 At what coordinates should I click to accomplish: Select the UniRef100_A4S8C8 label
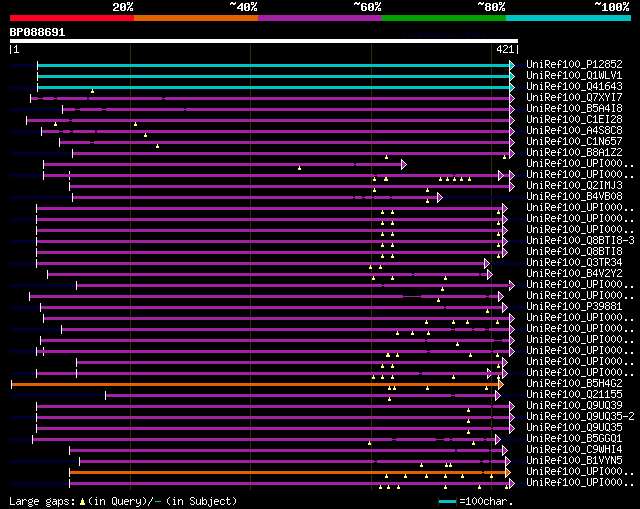[x=574, y=131]
